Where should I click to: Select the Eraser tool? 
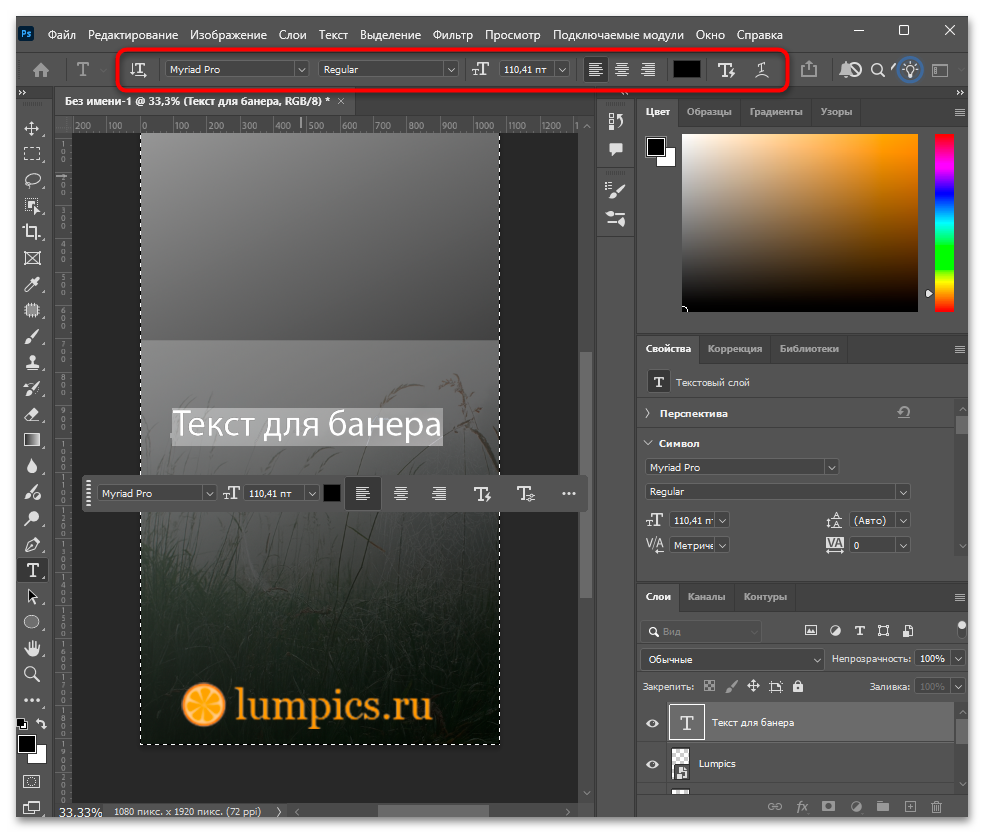32,414
